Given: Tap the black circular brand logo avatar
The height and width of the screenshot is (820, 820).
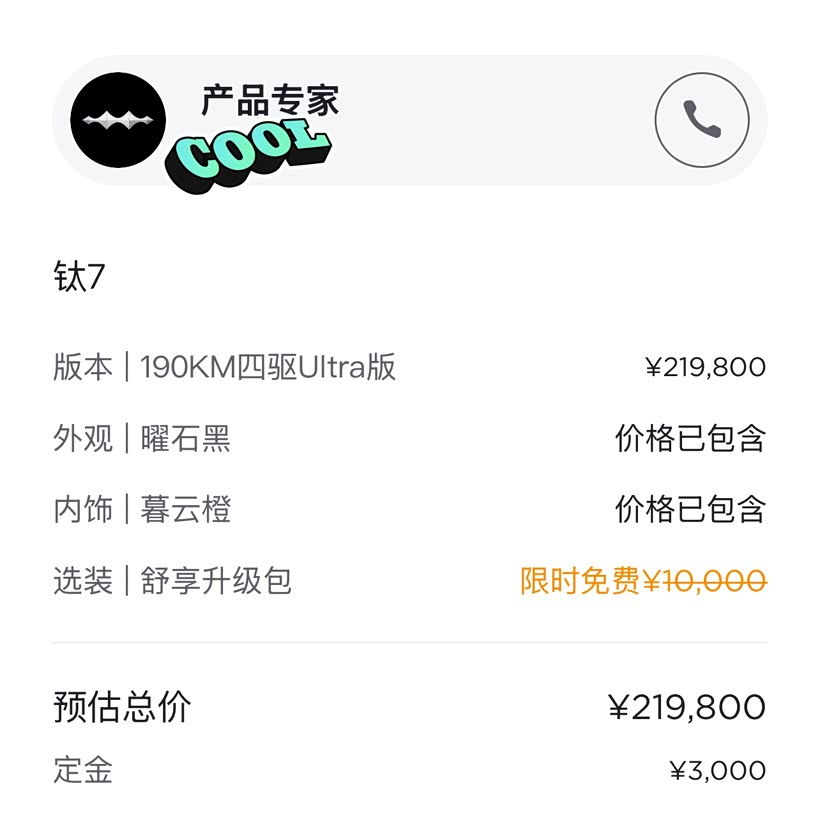Looking at the screenshot, I should [x=118, y=120].
